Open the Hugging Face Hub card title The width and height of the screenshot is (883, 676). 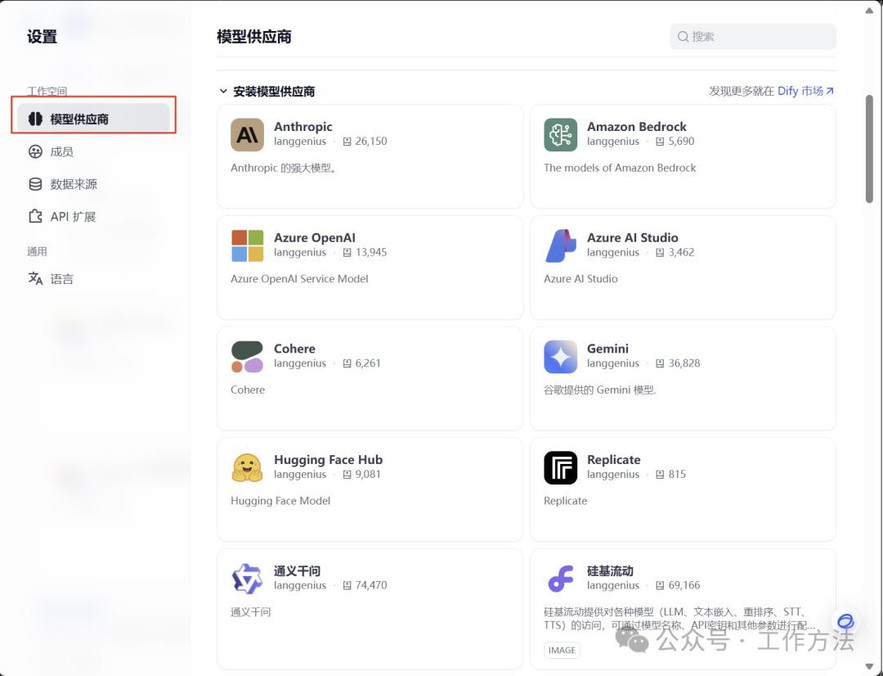coord(328,460)
